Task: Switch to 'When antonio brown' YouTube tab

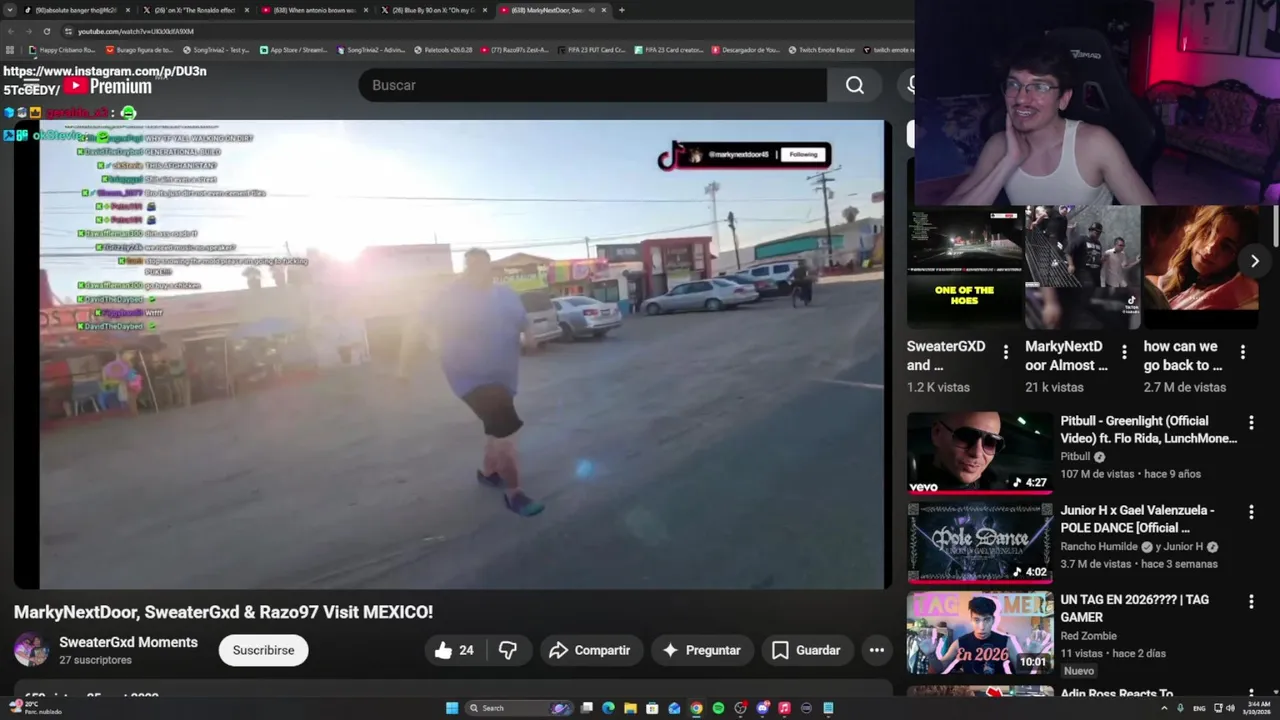Action: coord(314,10)
